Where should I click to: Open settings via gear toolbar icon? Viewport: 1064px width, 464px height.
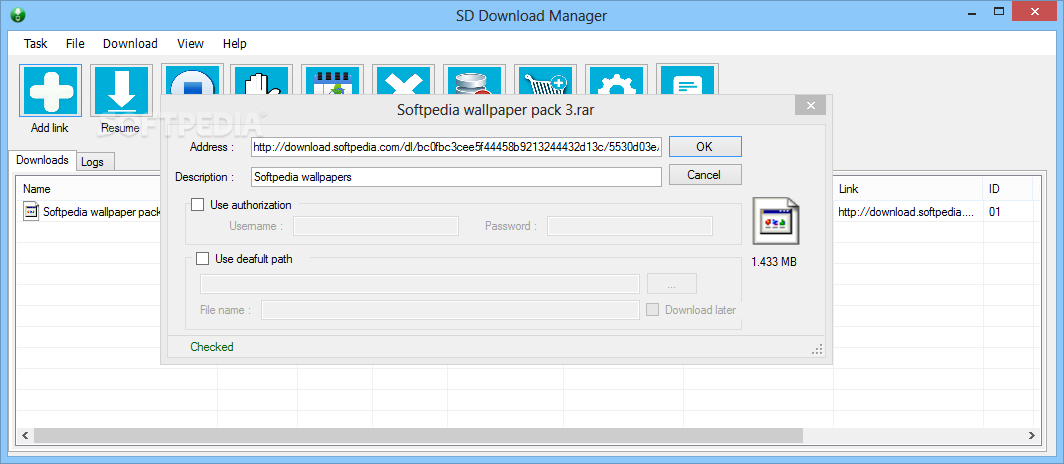(616, 81)
